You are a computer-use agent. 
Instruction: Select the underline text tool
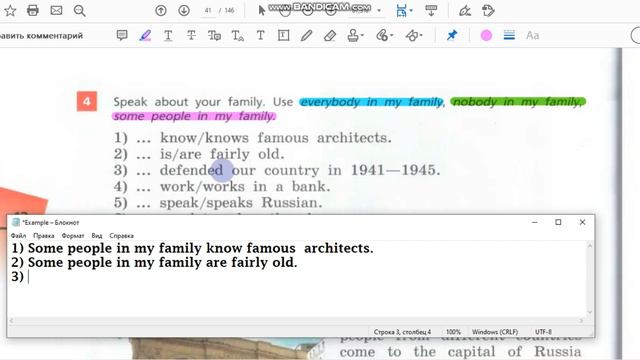click(x=168, y=36)
